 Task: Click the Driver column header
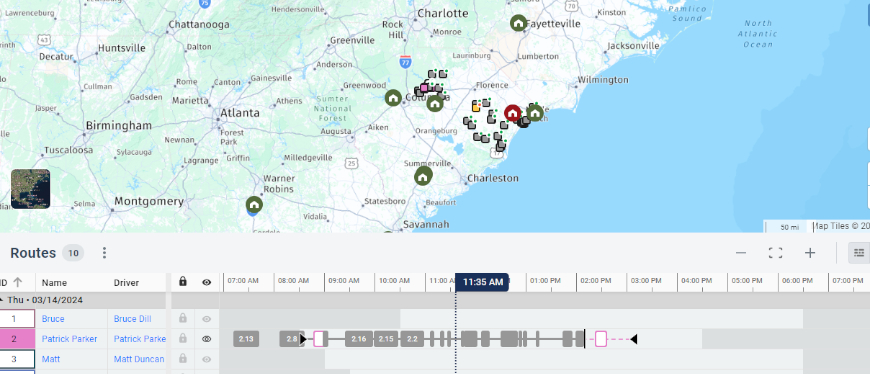tap(126, 282)
